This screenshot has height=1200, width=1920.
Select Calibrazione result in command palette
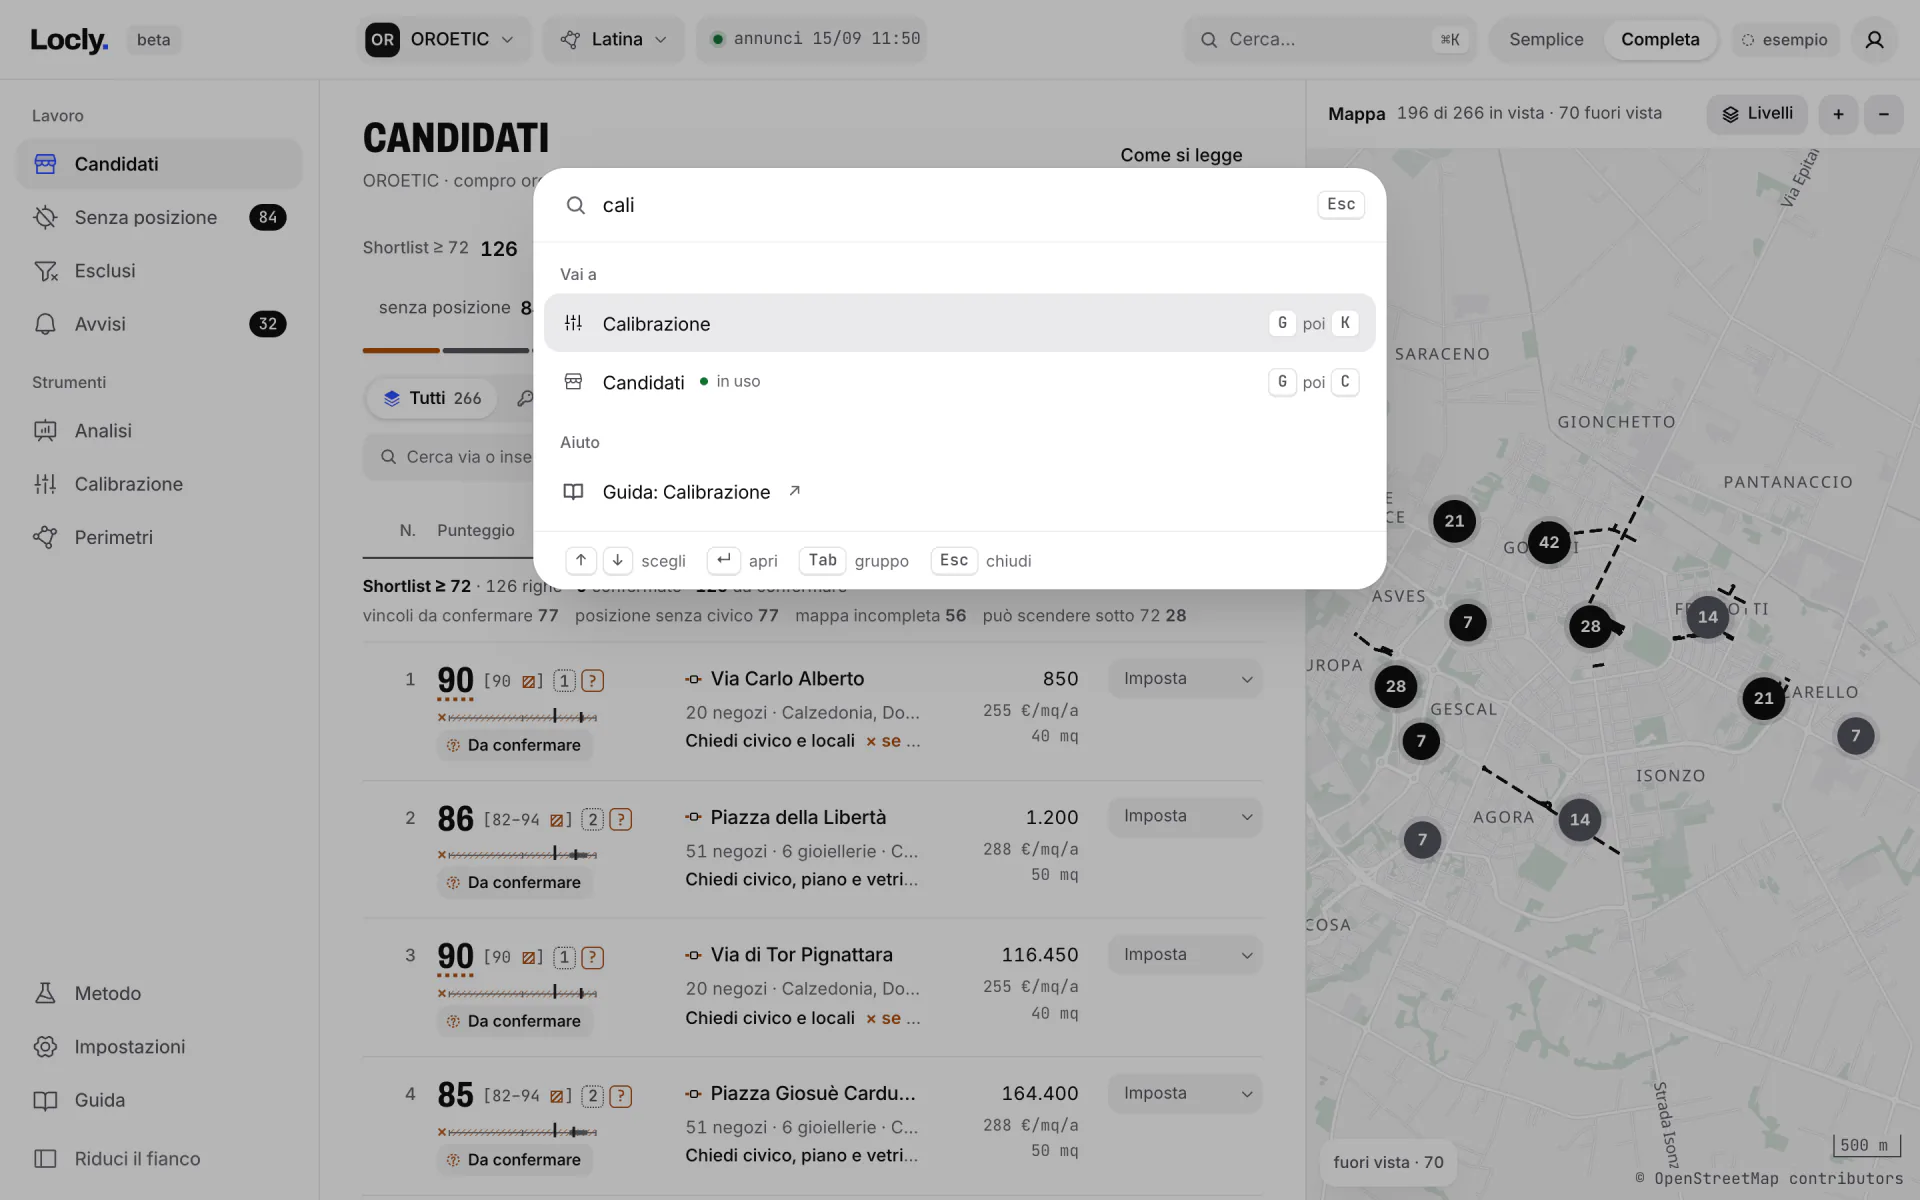959,323
